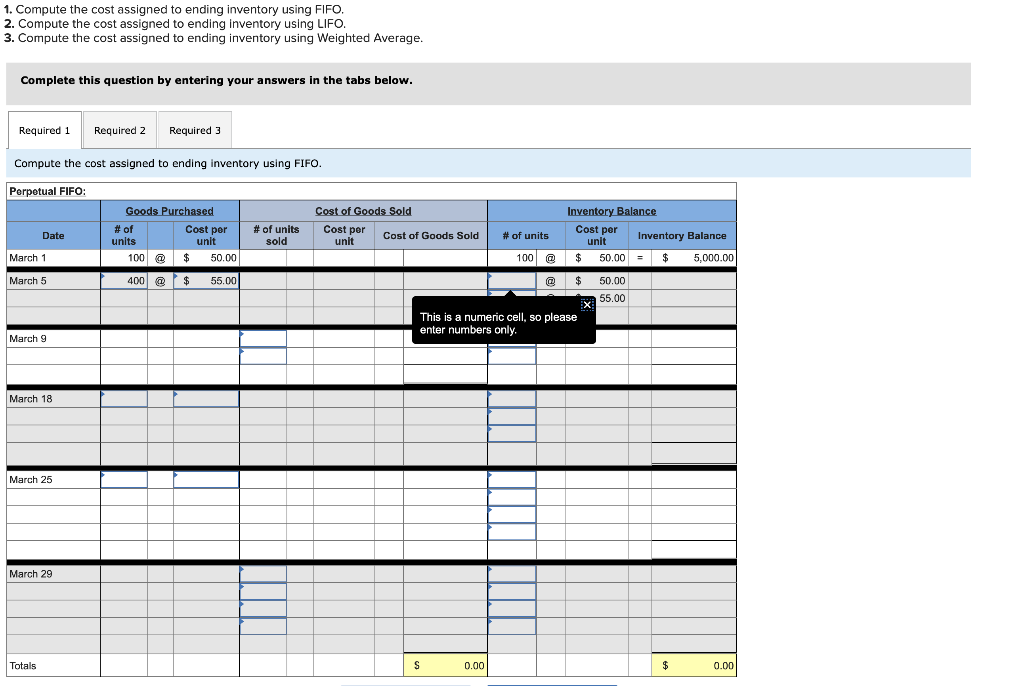Select the Required 1 tab
Viewport: 1024px width, 686px height.
(44, 130)
